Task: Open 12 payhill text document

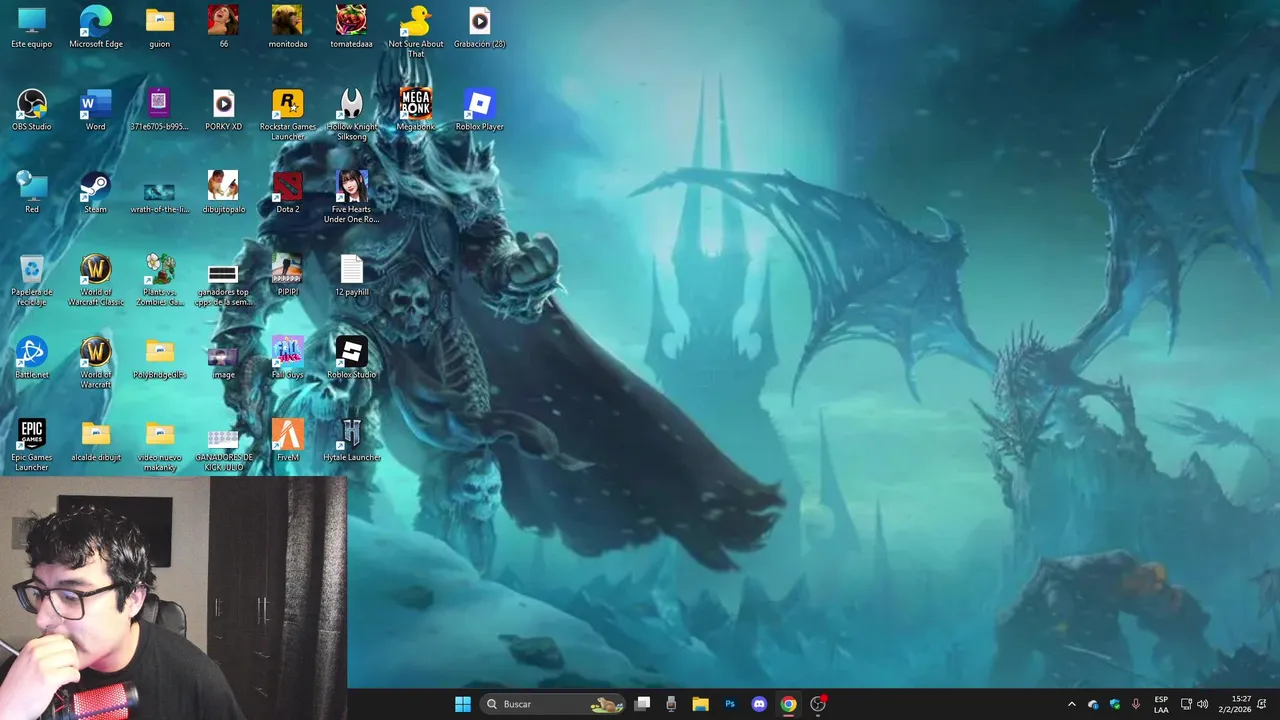Action: pyautogui.click(x=351, y=275)
